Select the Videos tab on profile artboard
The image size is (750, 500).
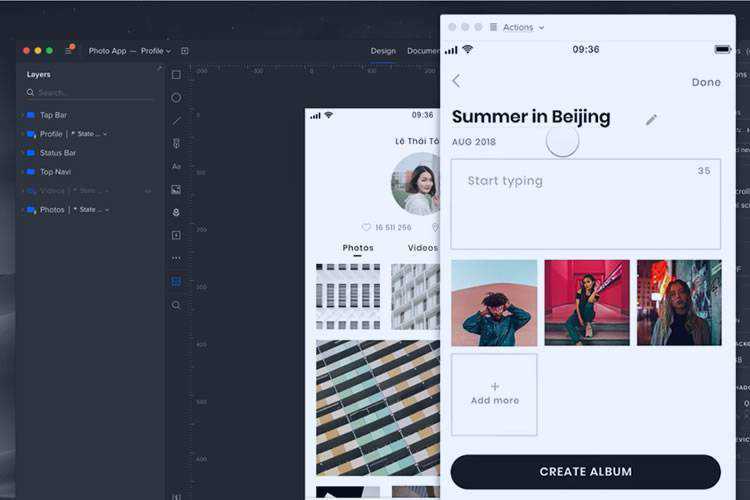[x=423, y=248]
